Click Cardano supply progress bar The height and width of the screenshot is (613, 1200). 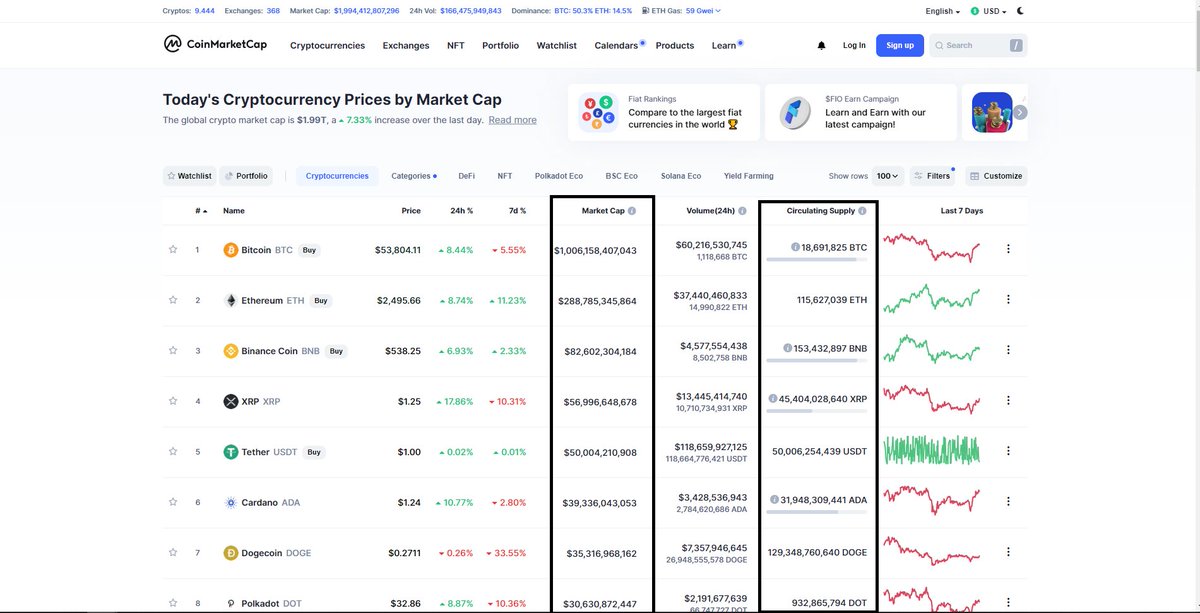(x=817, y=512)
